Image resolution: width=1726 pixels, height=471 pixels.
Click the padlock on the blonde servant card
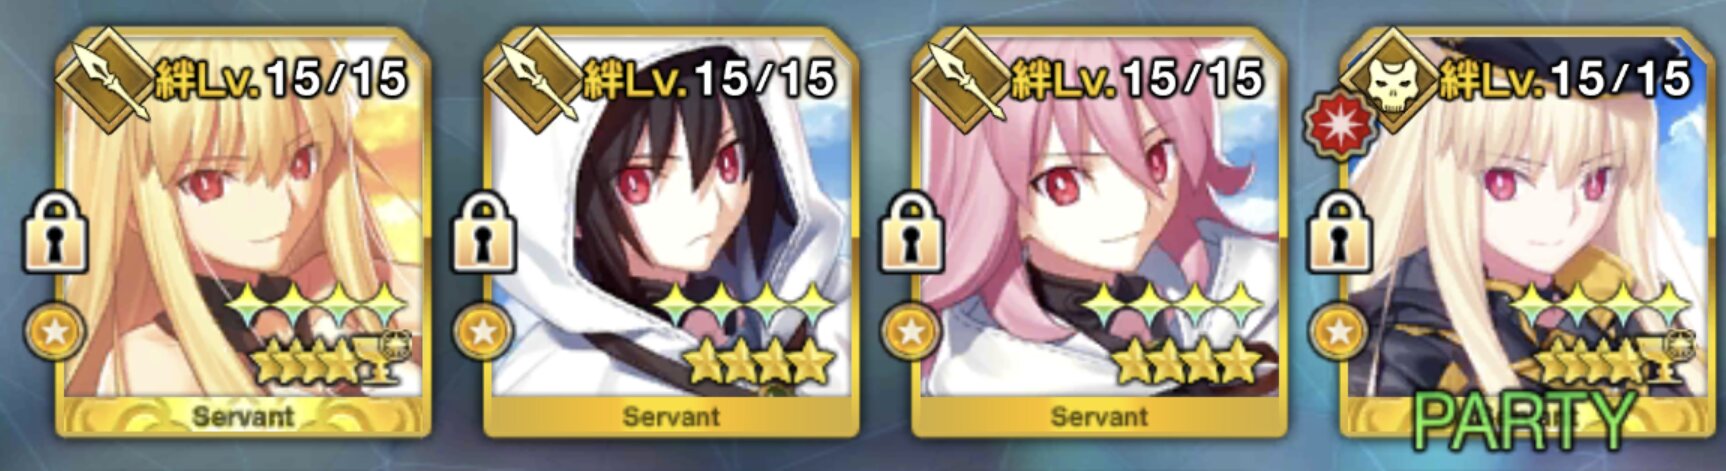[55, 234]
